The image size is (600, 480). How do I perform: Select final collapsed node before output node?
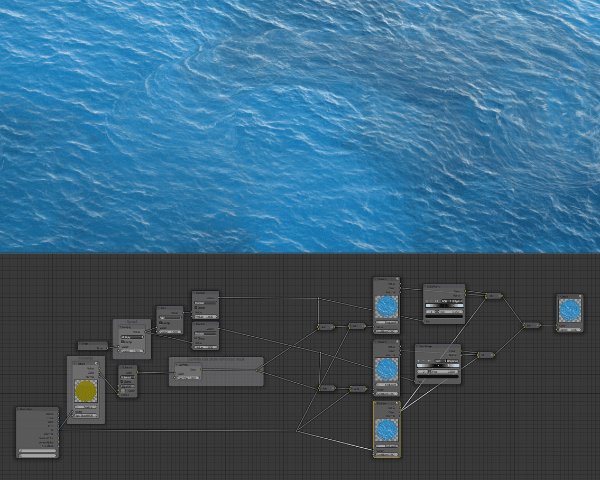coord(532,325)
